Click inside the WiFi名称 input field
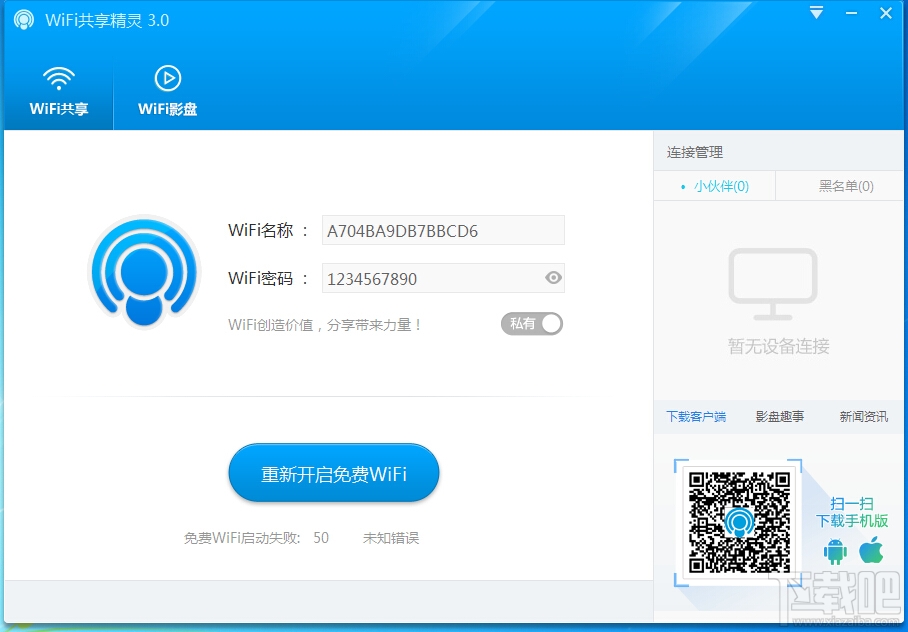Viewport: 908px width, 632px height. tap(443, 230)
